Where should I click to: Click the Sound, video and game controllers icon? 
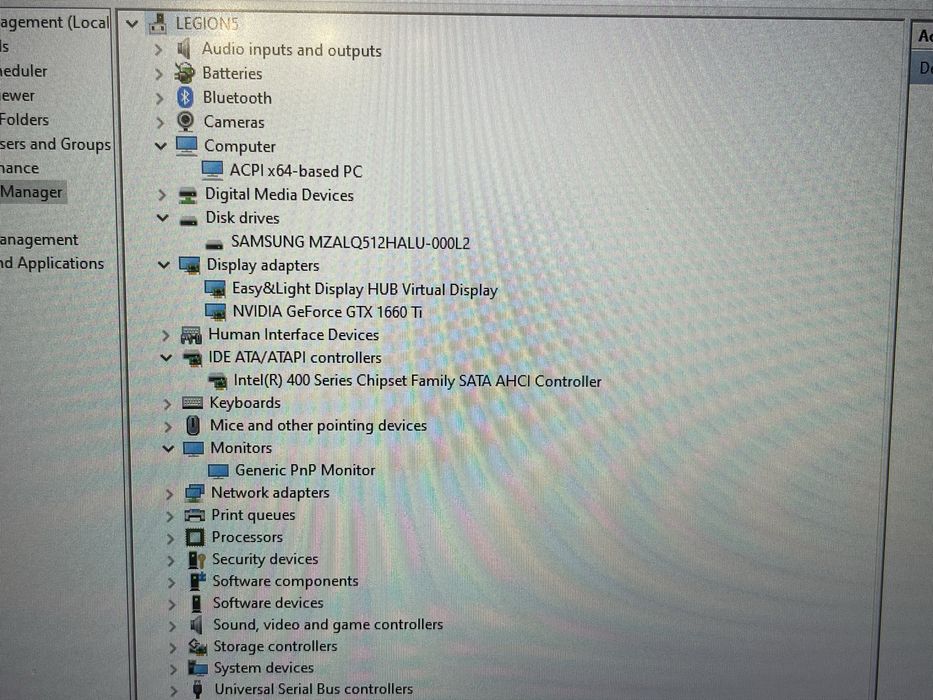[x=196, y=624]
